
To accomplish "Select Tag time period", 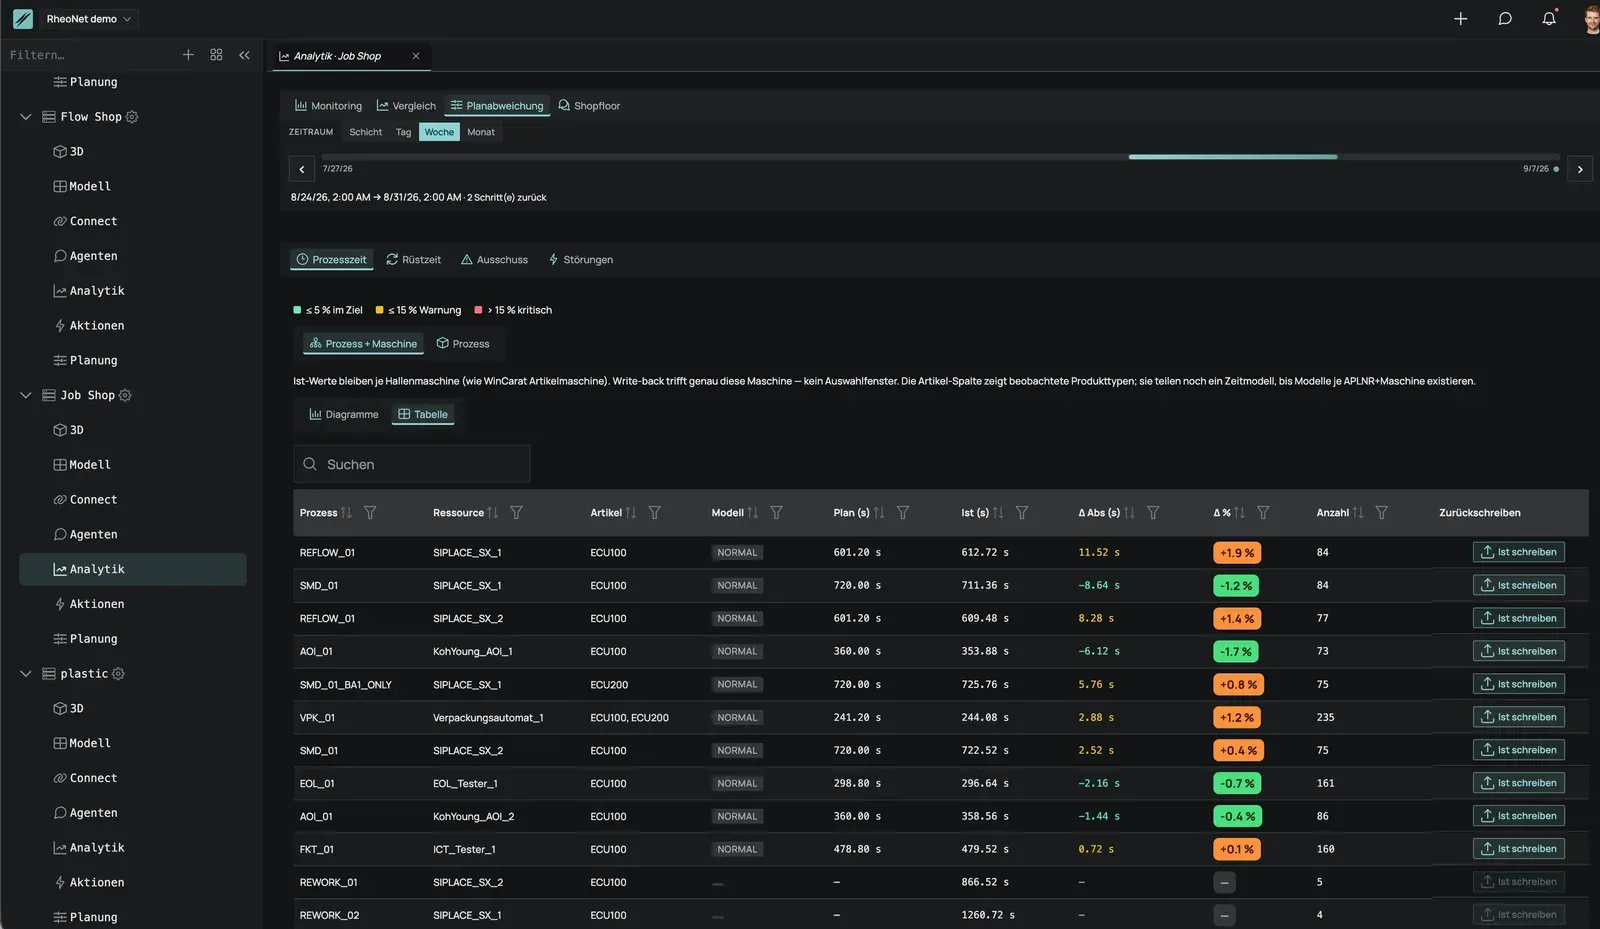I will [x=403, y=132].
